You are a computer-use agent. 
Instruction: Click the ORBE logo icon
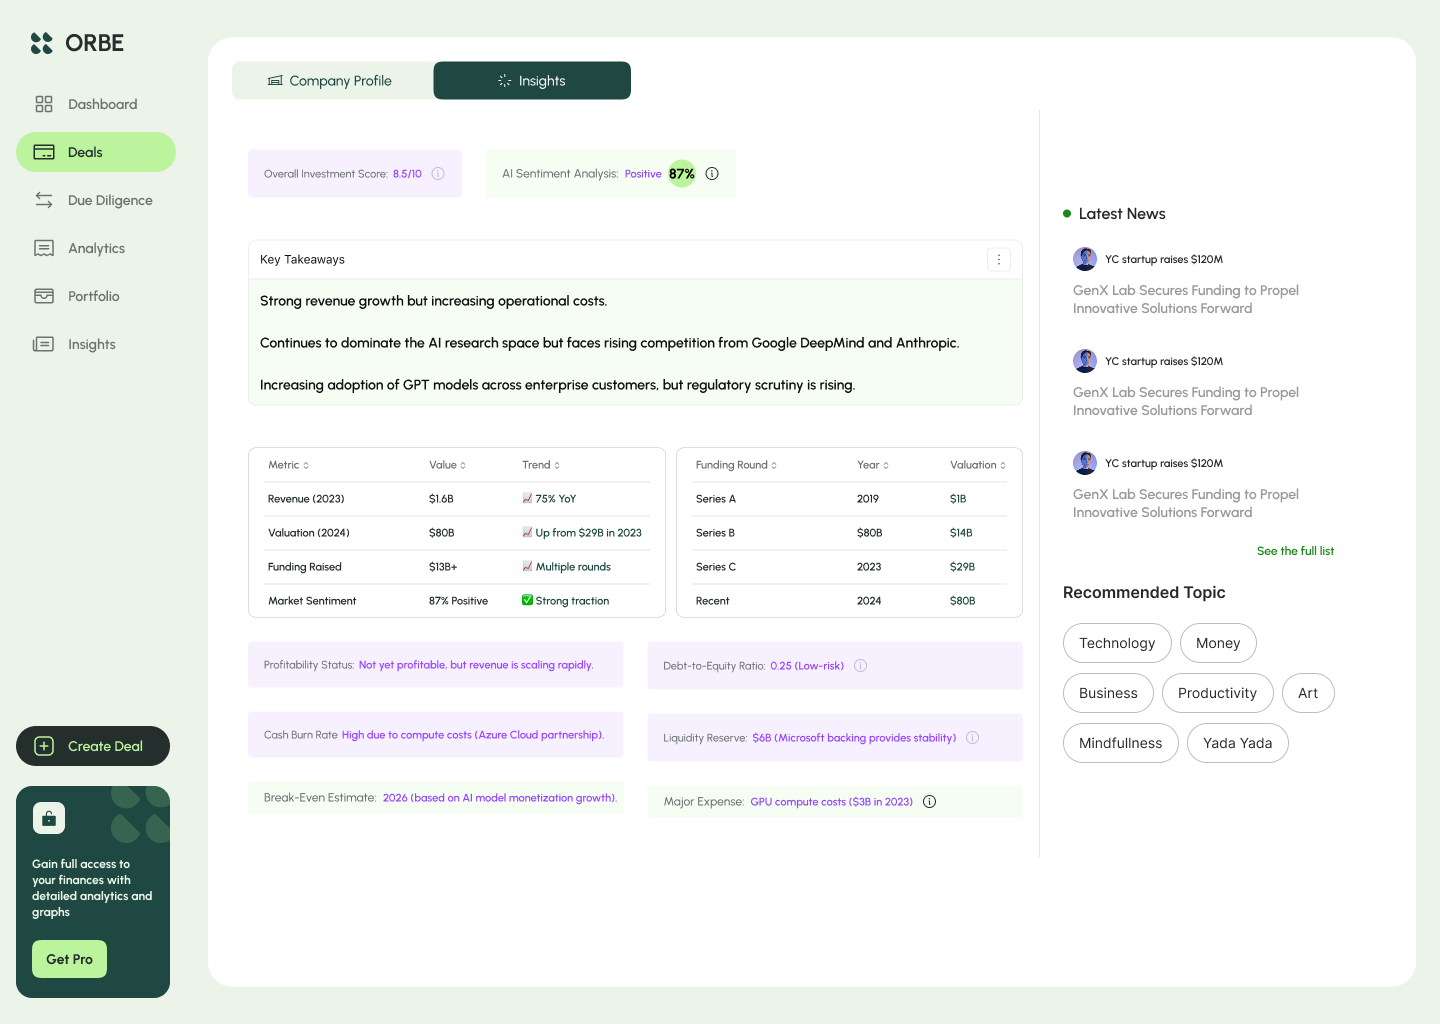[41, 43]
